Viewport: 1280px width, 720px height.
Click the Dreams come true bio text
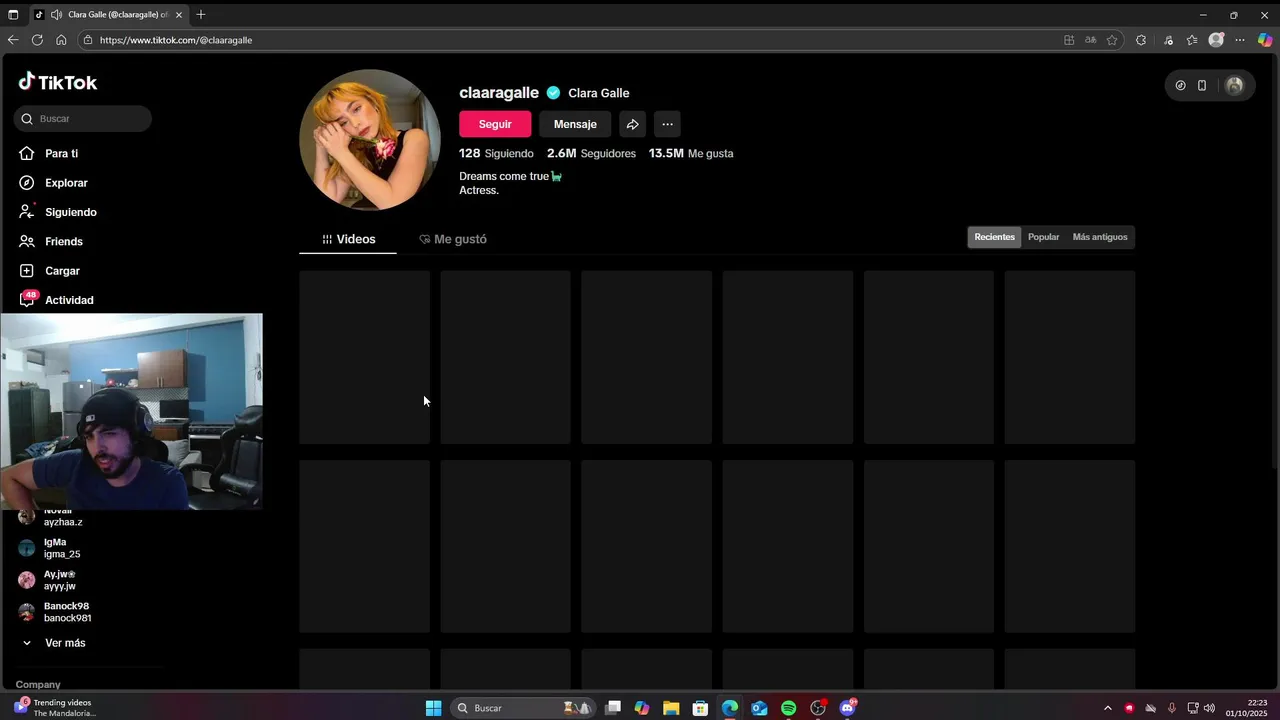pyautogui.click(x=510, y=176)
